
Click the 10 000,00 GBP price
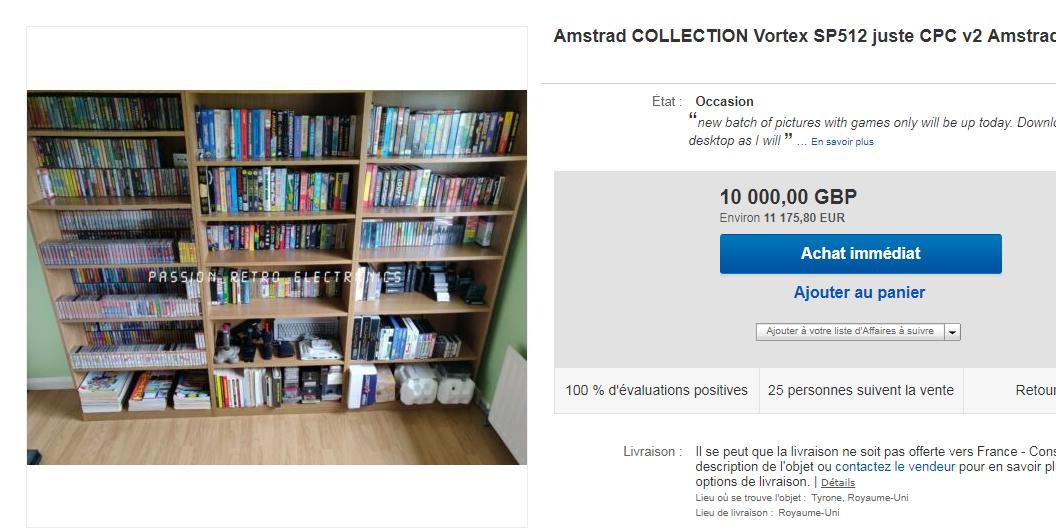tap(788, 197)
